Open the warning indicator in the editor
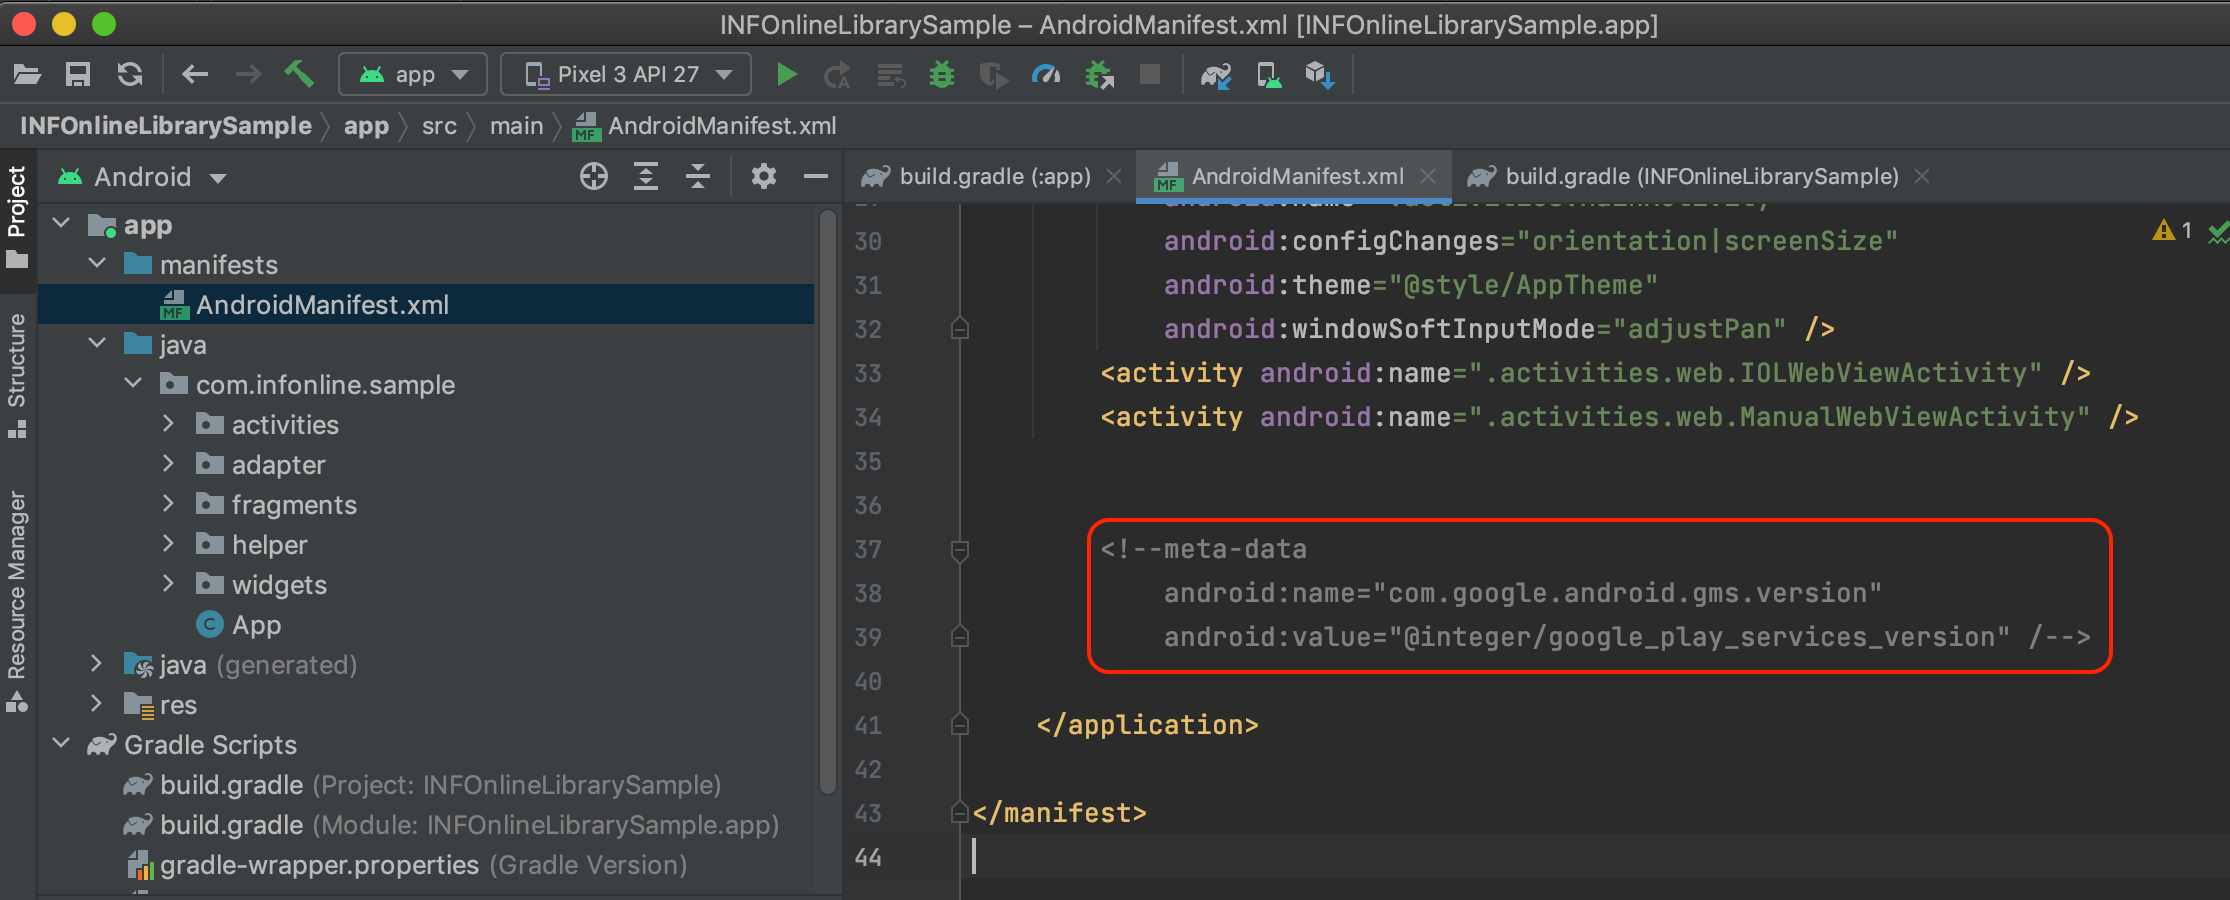The height and width of the screenshot is (900, 2230). (2173, 231)
